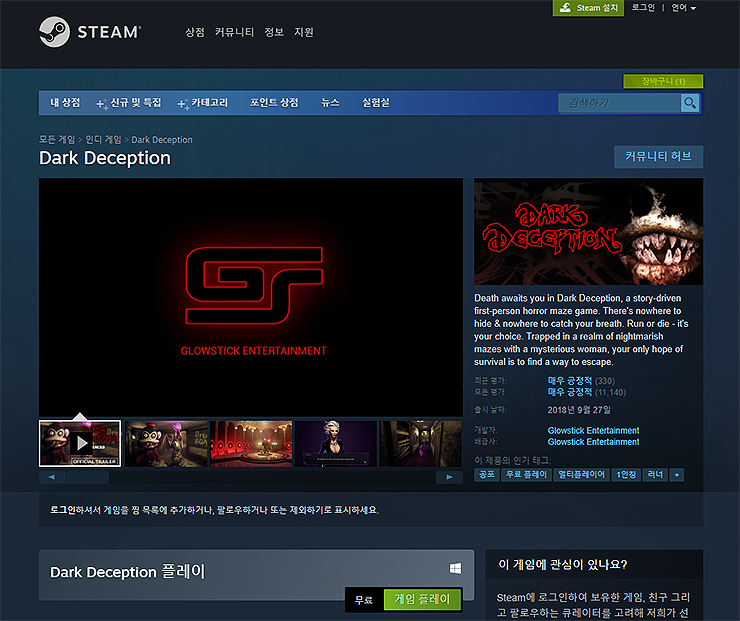Select the 공포 tag
740x621 pixels.
click(x=487, y=475)
